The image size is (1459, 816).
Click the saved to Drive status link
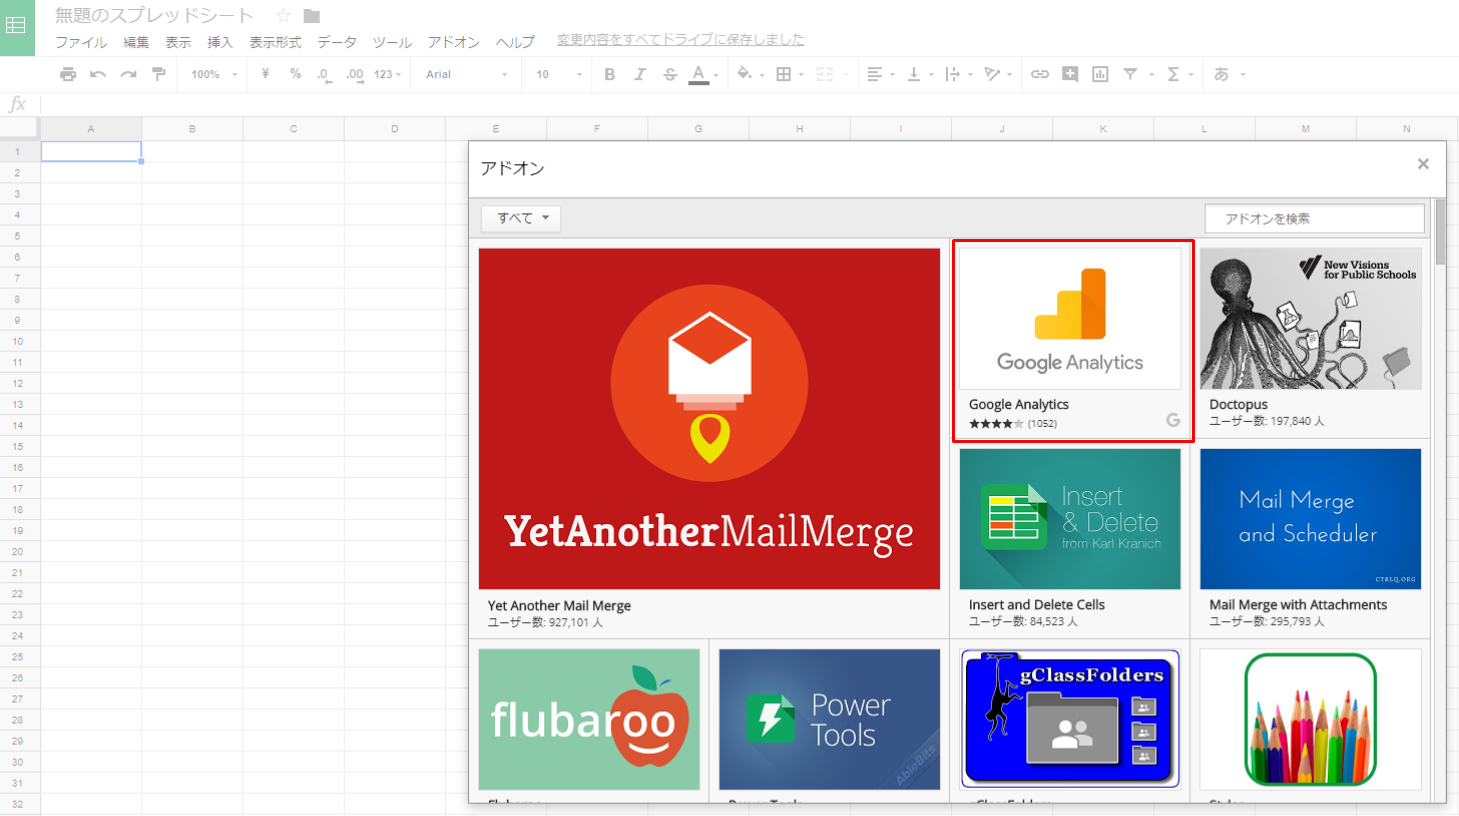[x=680, y=39]
